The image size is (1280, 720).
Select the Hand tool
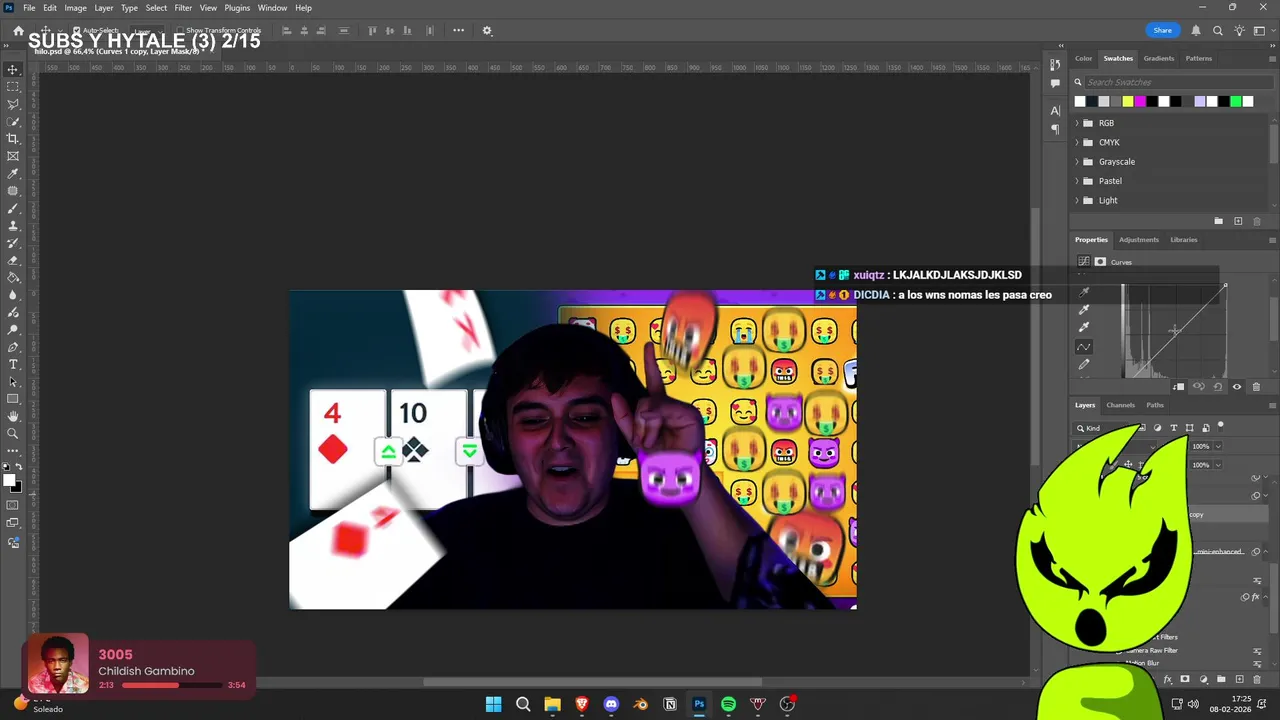tap(13, 416)
